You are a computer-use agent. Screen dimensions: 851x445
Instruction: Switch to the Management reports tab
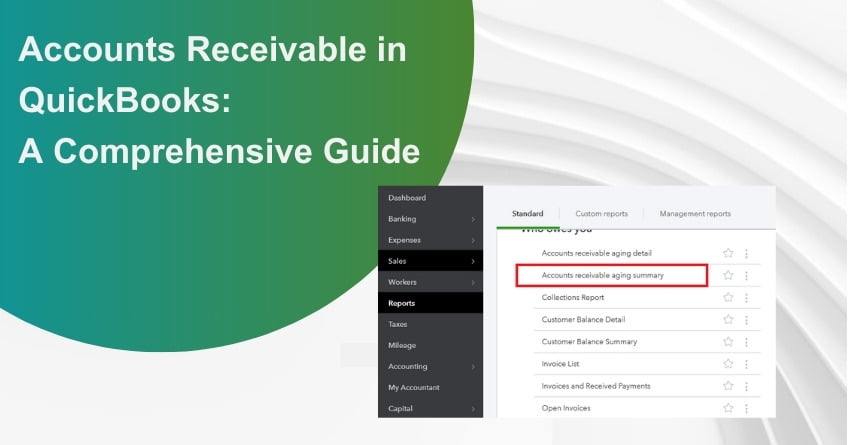click(x=695, y=214)
